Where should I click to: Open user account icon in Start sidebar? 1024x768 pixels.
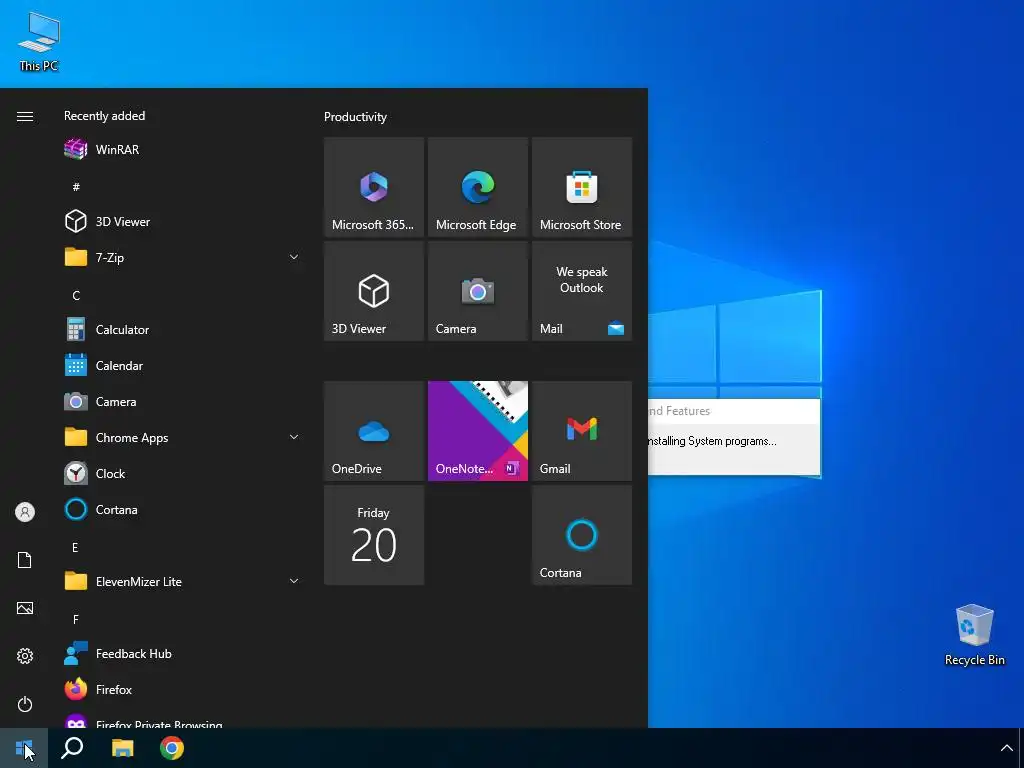[25, 512]
